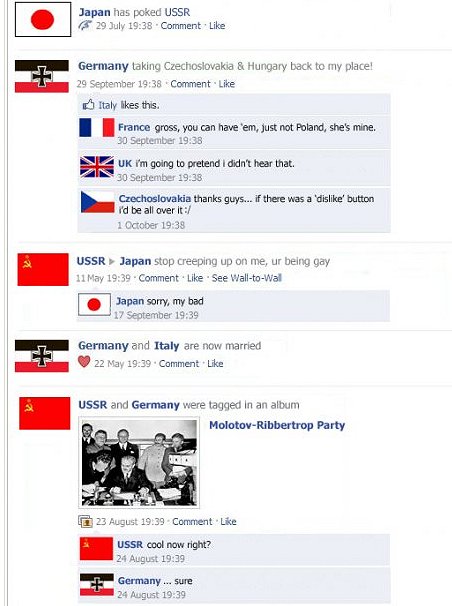Click Germany name in '... sure' comment
The image size is (452, 606).
(139, 580)
